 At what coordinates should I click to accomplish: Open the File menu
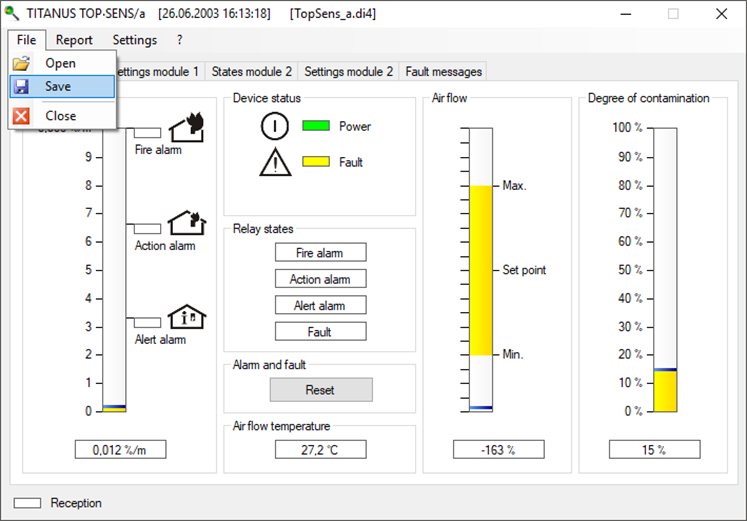coord(27,40)
